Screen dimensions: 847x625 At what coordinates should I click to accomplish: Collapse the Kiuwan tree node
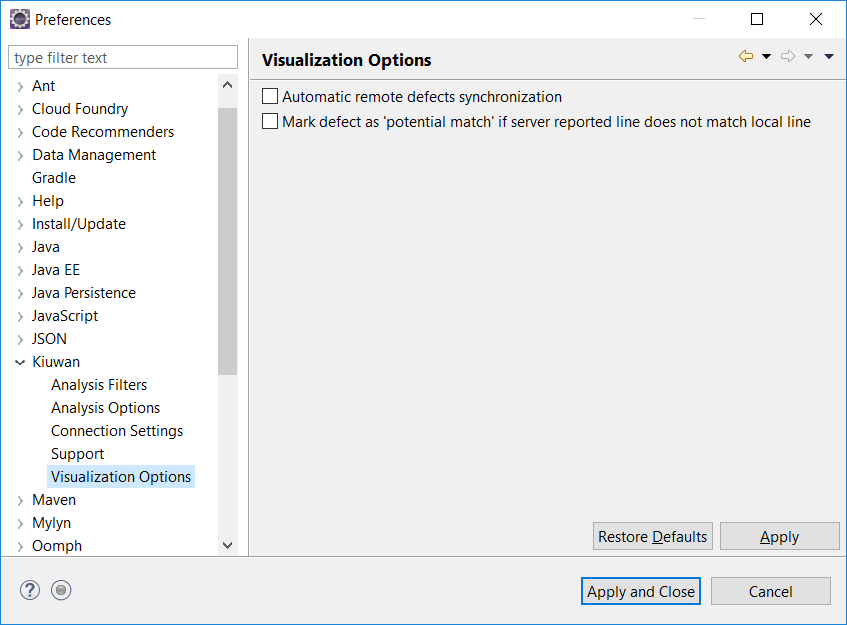pyautogui.click(x=20, y=361)
